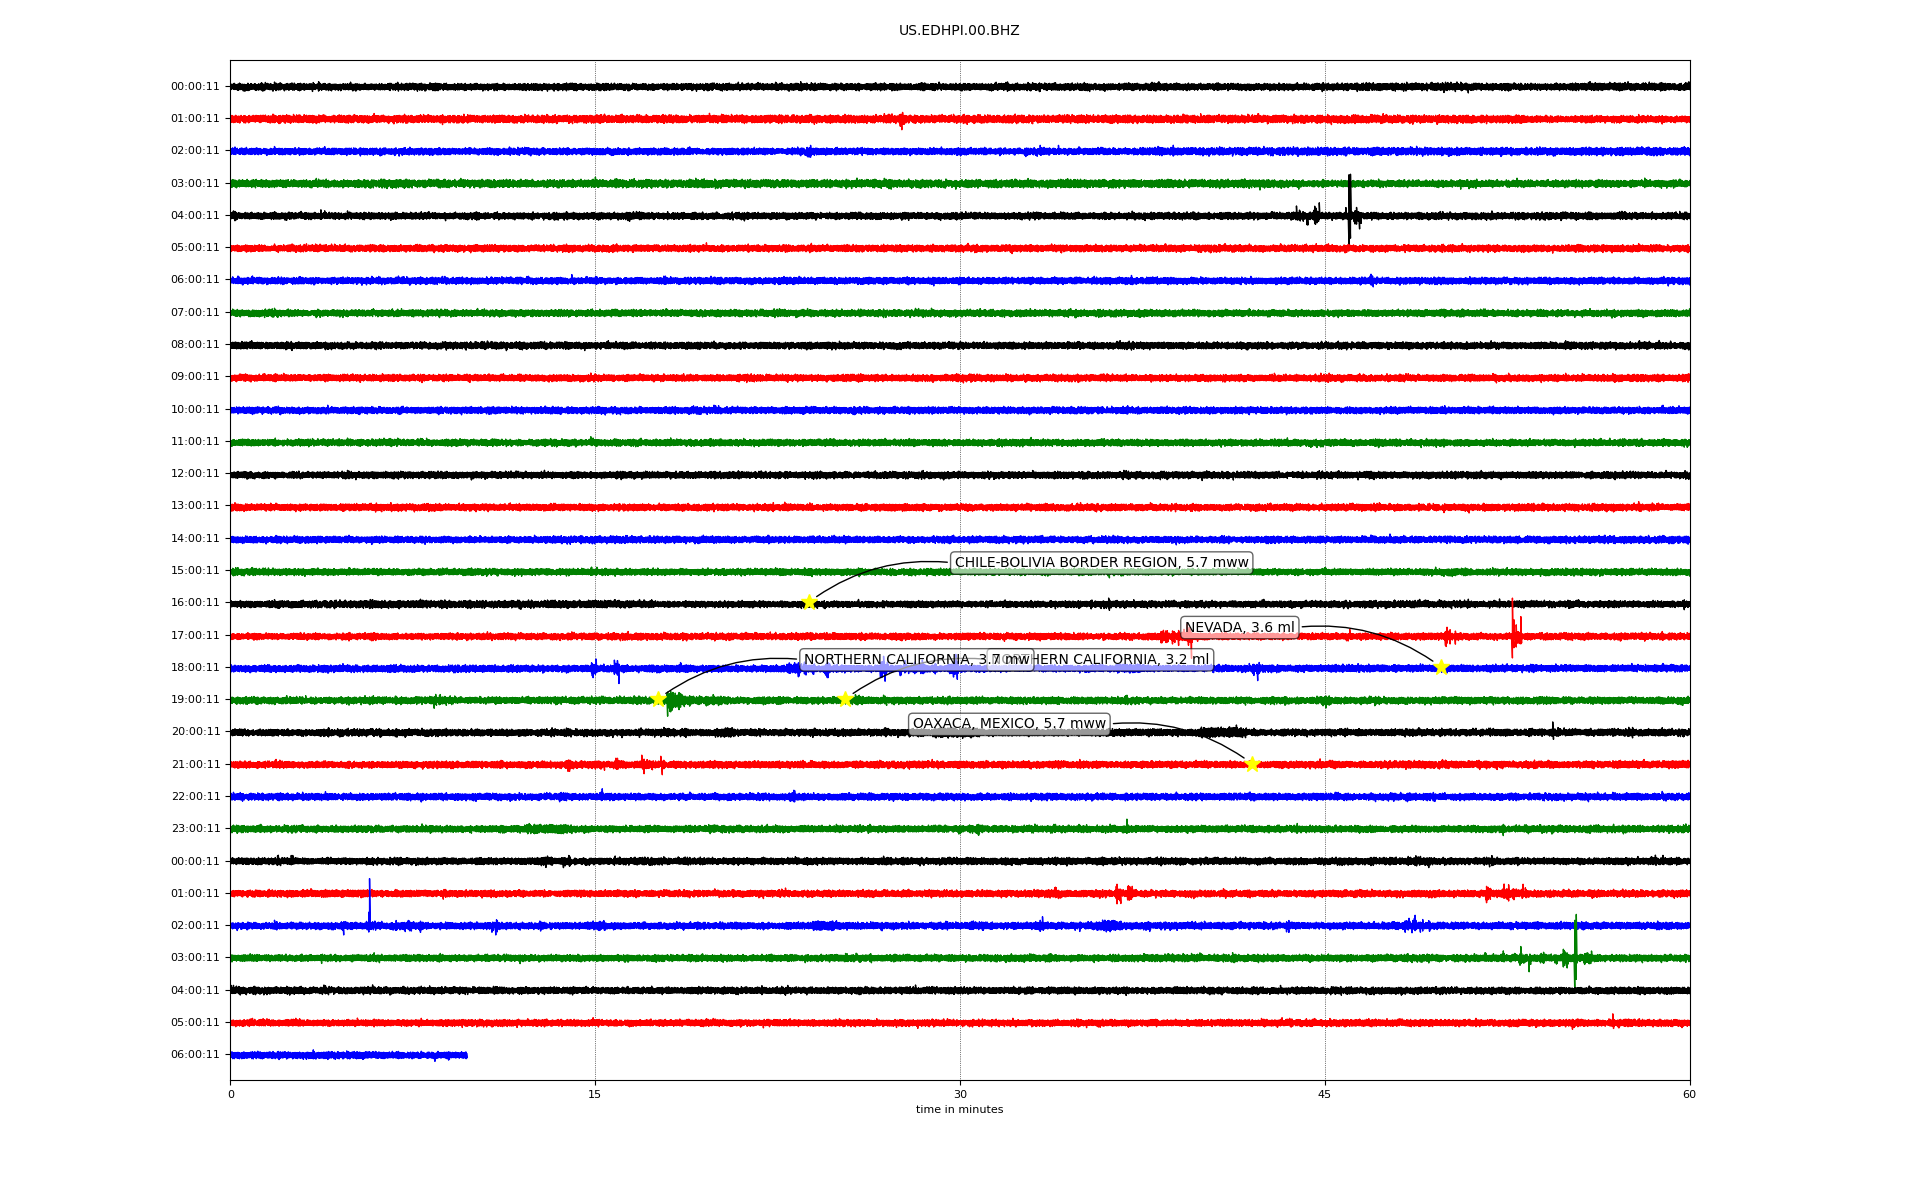Click the 16:00:11 time label
Screen dimensions: 1920x1200
pyautogui.click(x=195, y=603)
